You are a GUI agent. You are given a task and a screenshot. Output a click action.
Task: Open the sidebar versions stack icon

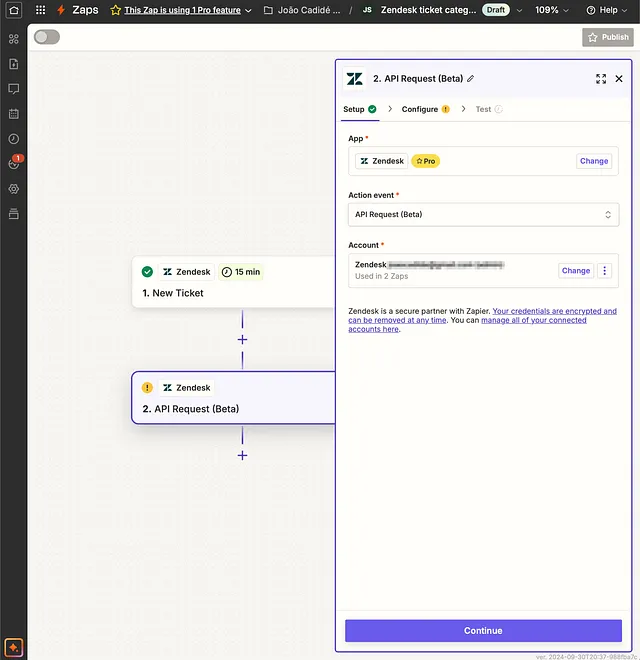click(13, 214)
